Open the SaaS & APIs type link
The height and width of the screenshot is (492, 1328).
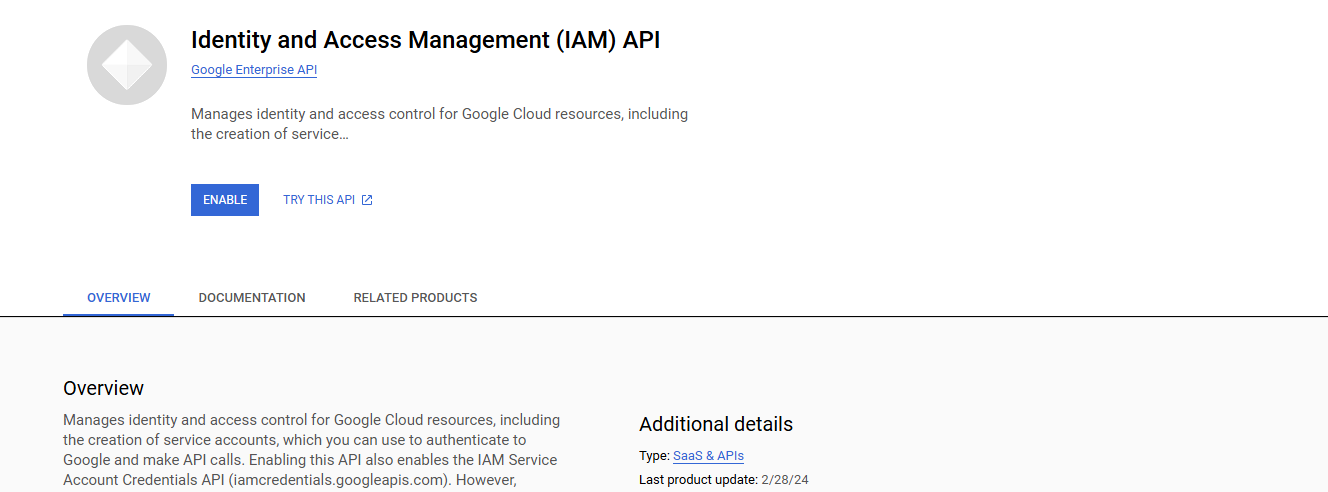coord(708,456)
